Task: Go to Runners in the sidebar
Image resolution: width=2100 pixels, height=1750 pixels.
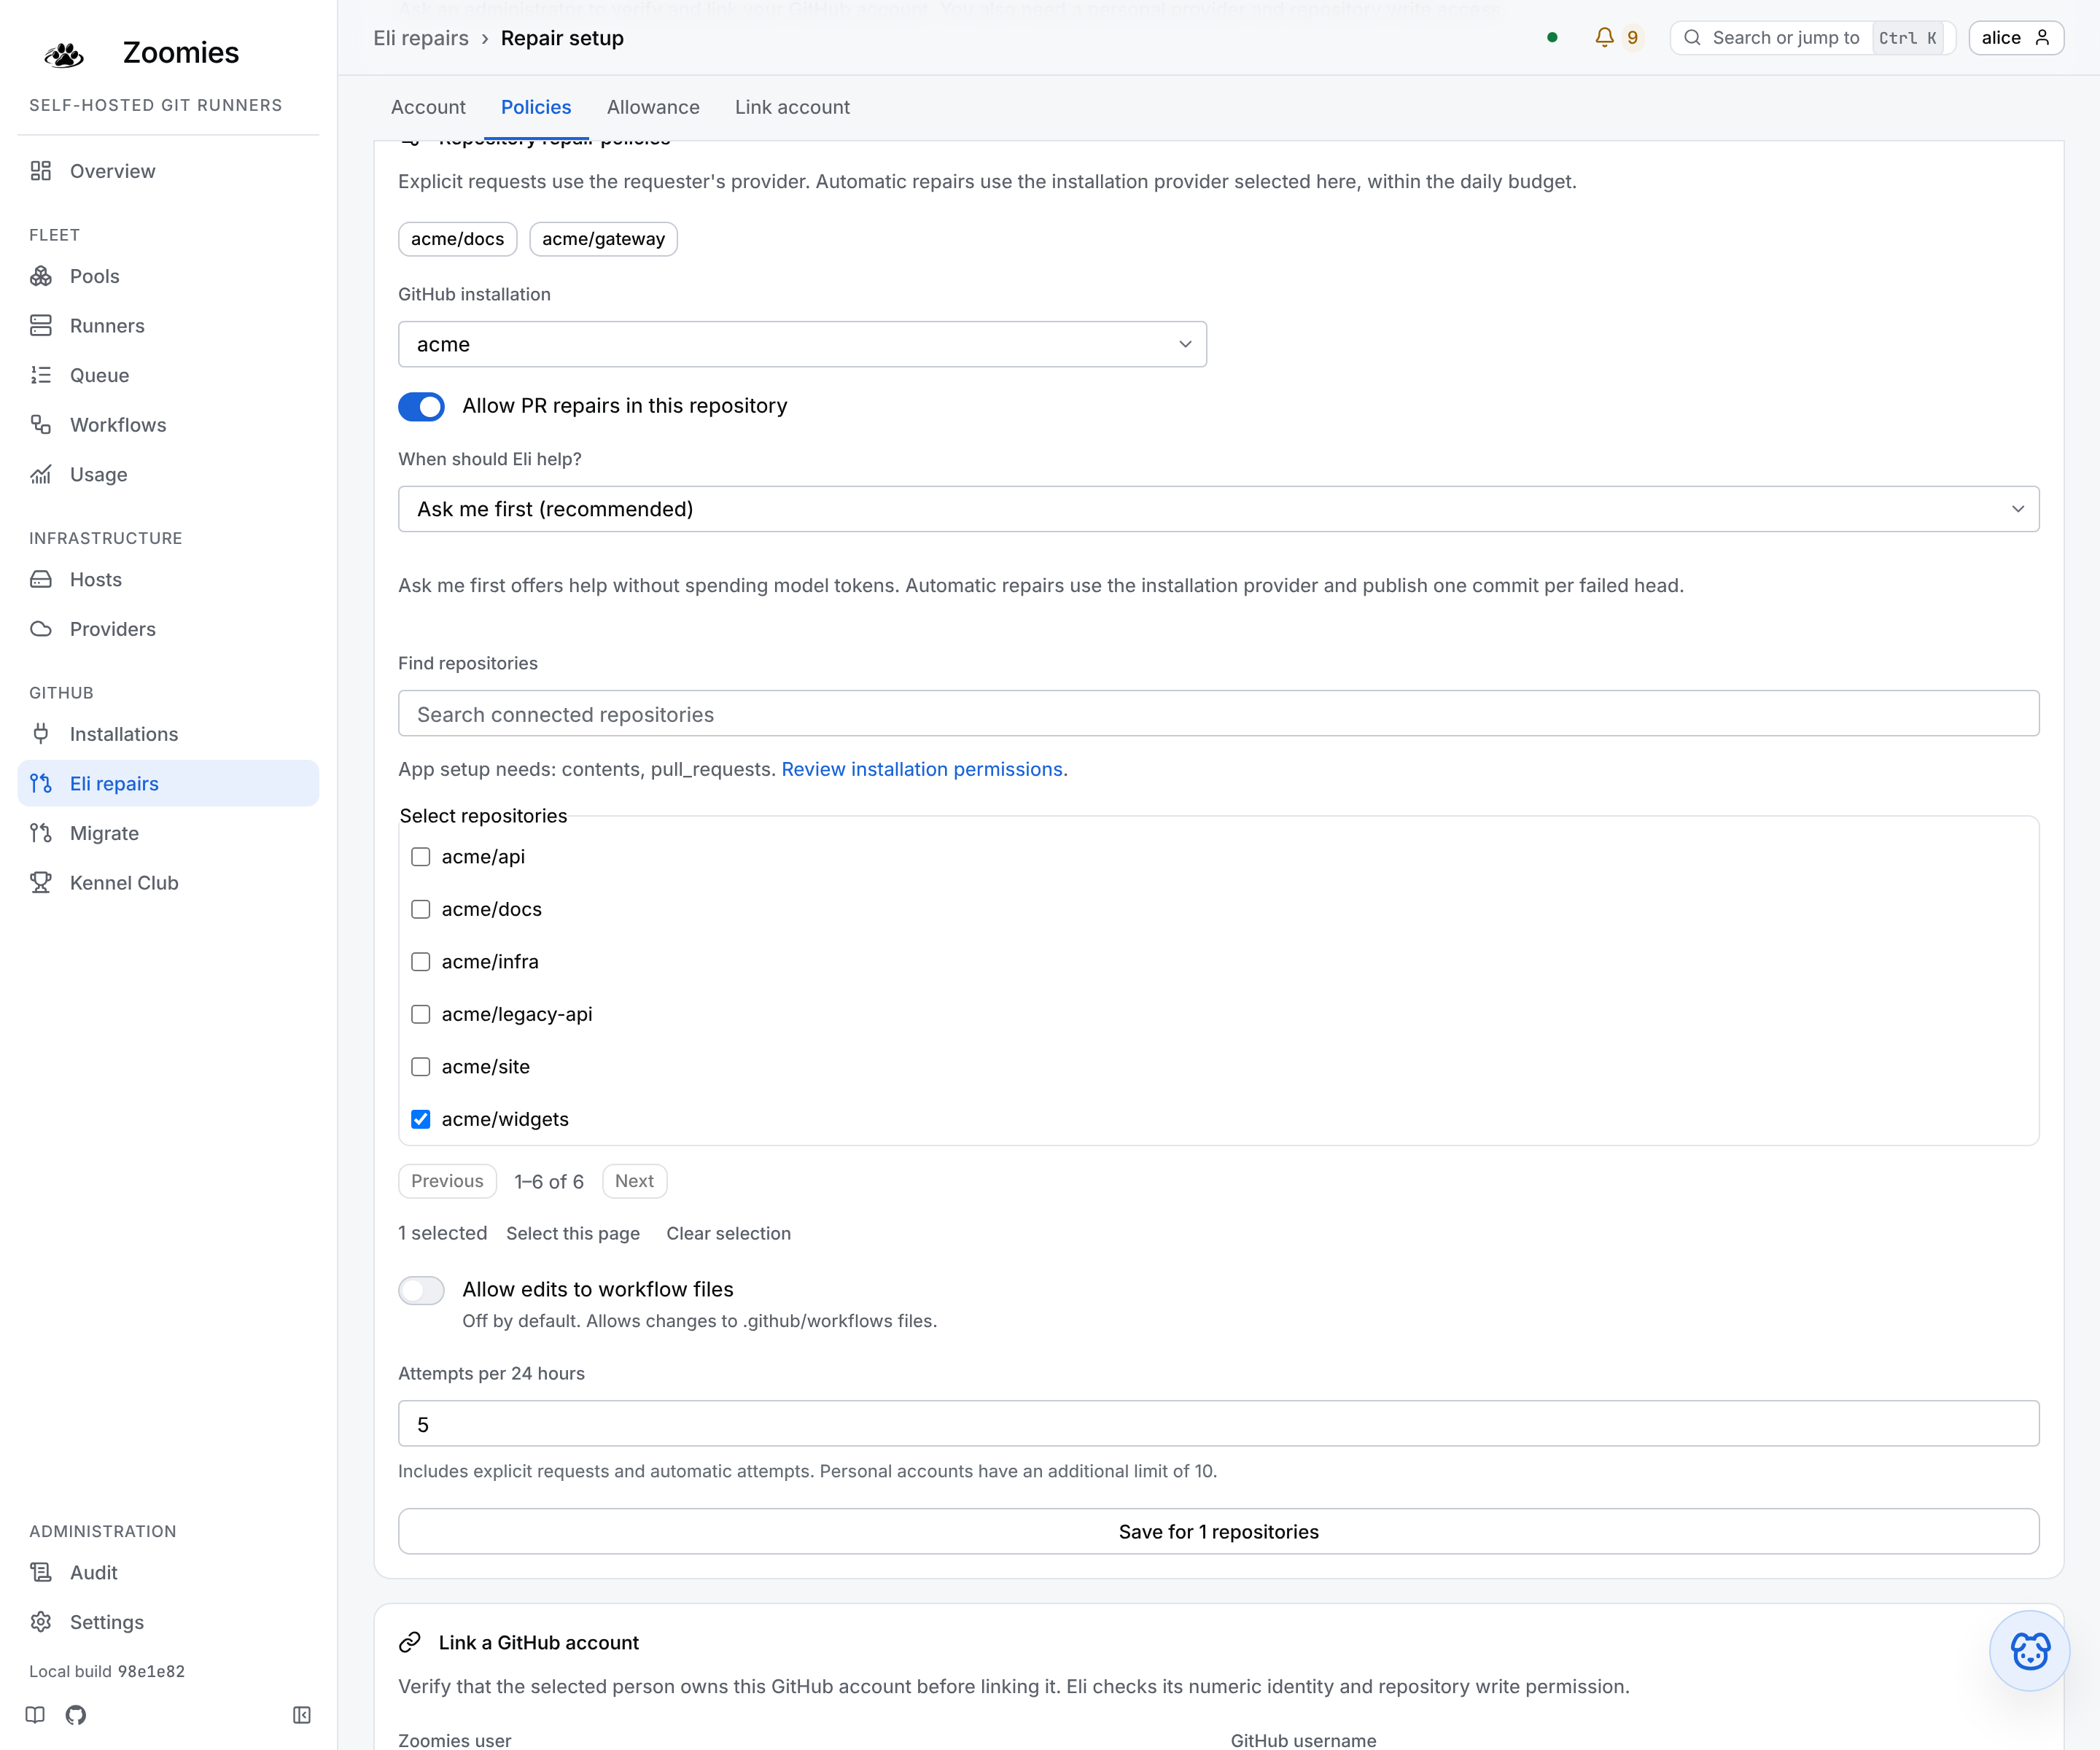Action: [x=168, y=326]
